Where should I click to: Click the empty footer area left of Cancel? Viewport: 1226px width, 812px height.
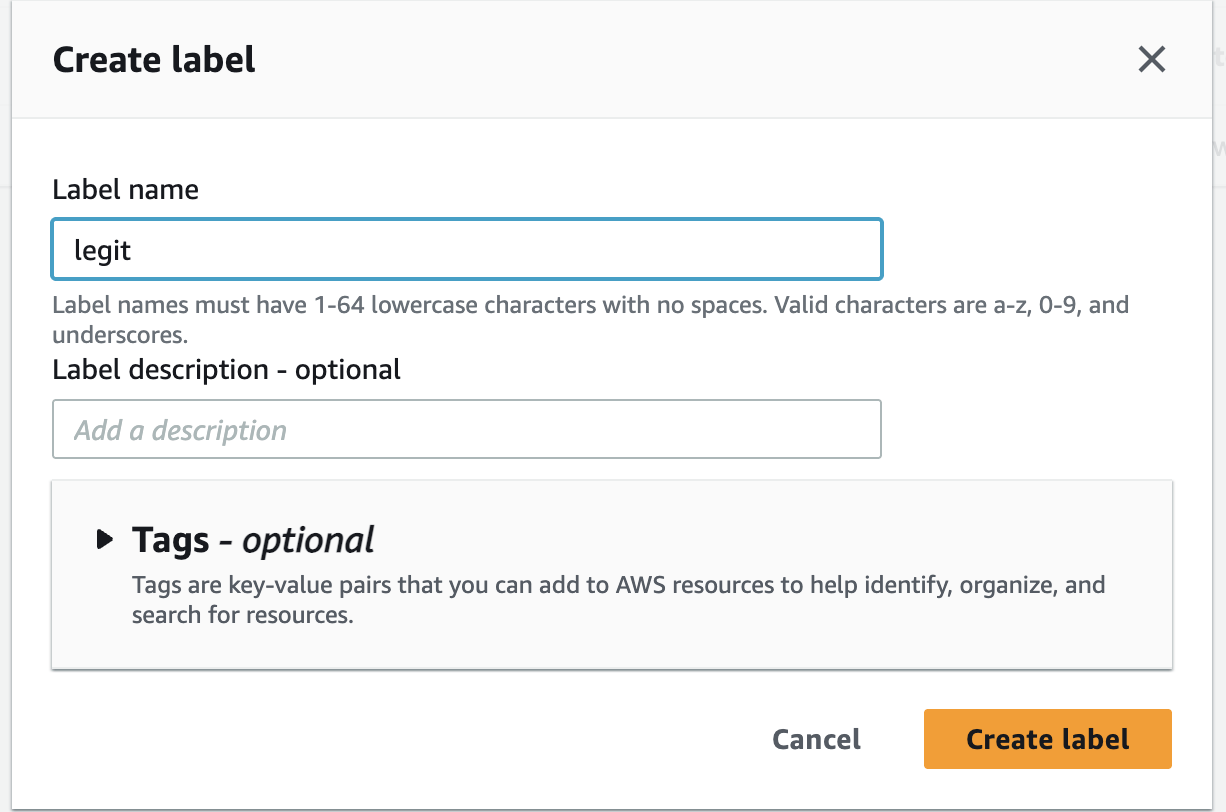point(400,740)
